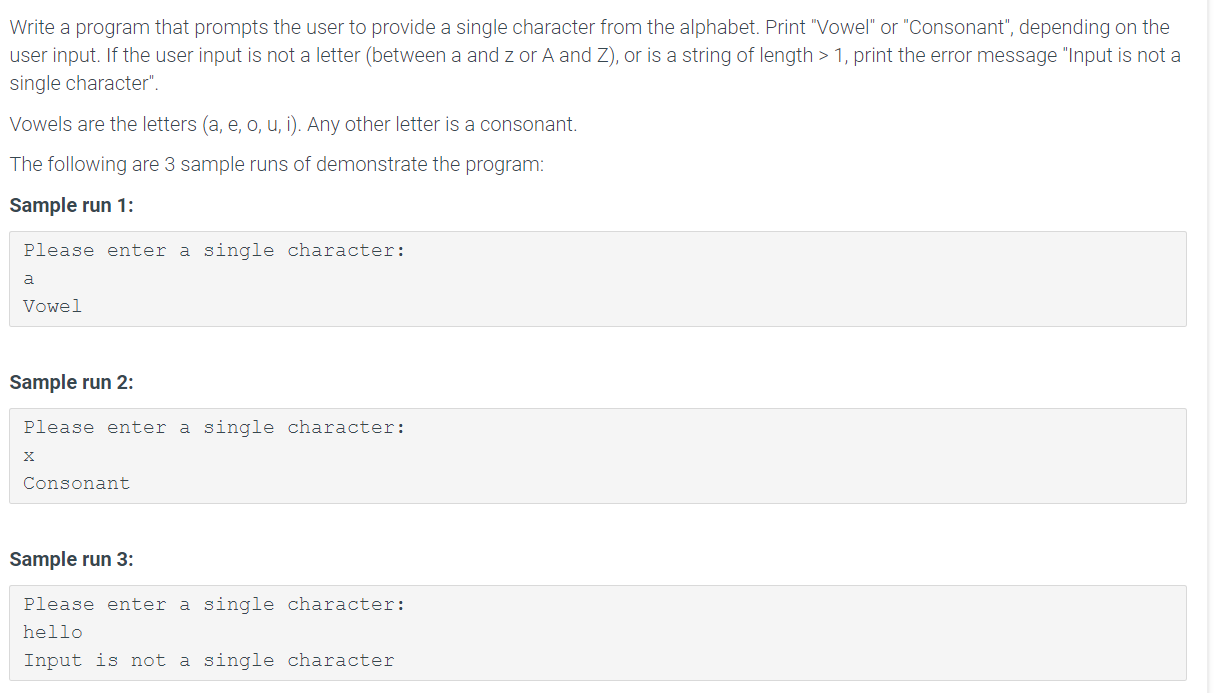
Task: Click the 'Sample run 3:' heading
Action: [x=71, y=559]
